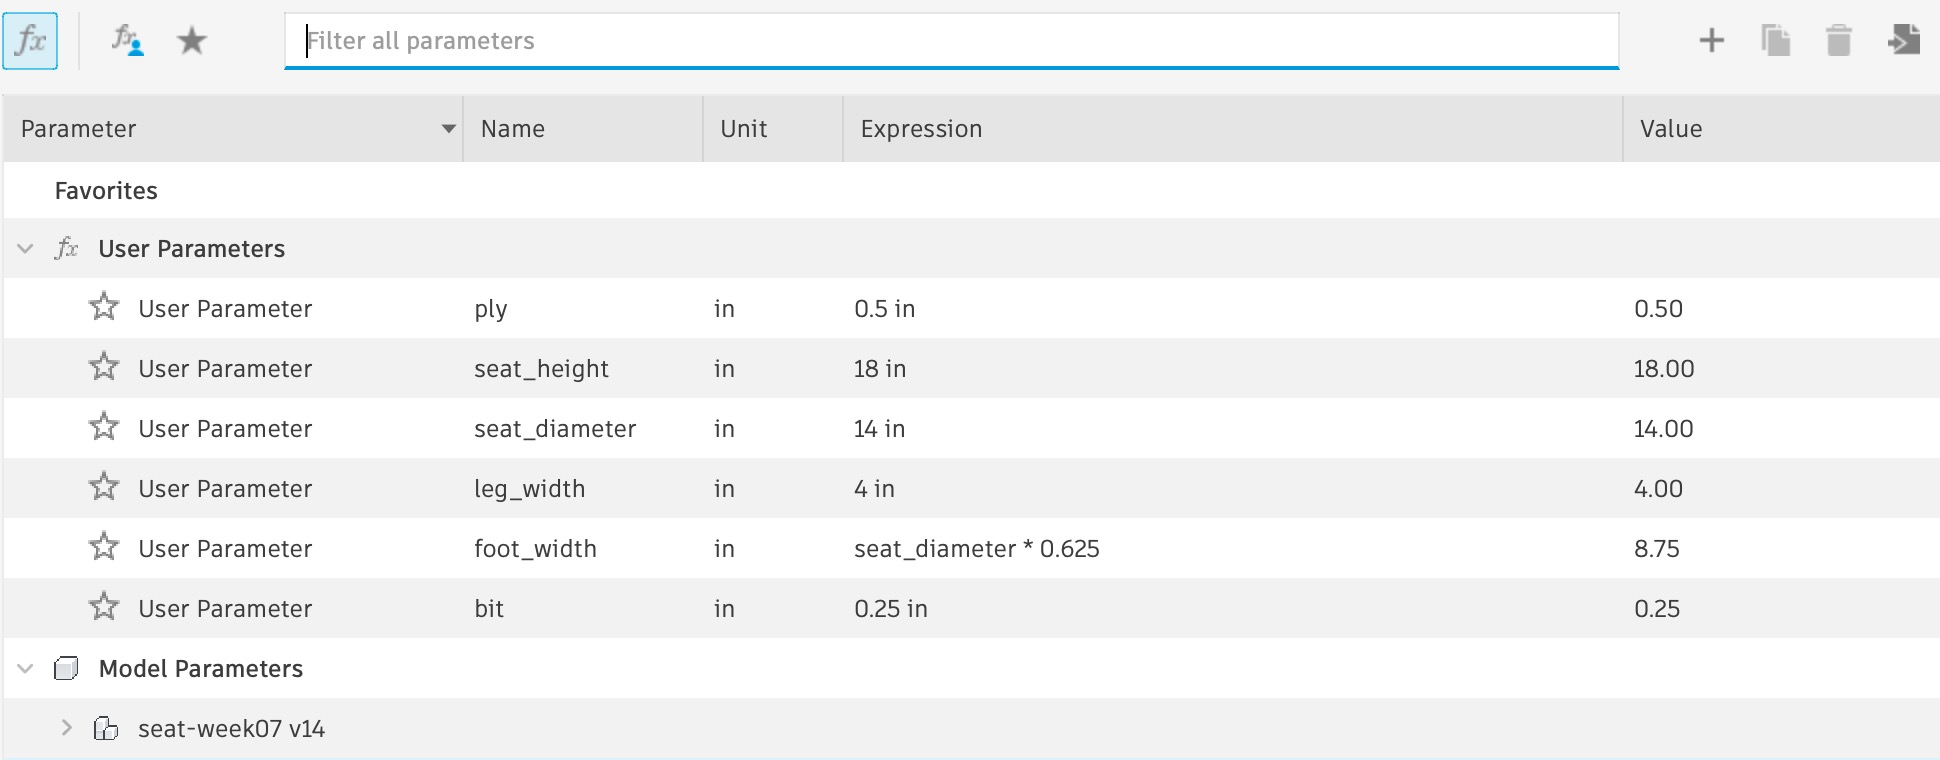
Task: Toggle the star next to bit parameter
Action: [x=104, y=608]
